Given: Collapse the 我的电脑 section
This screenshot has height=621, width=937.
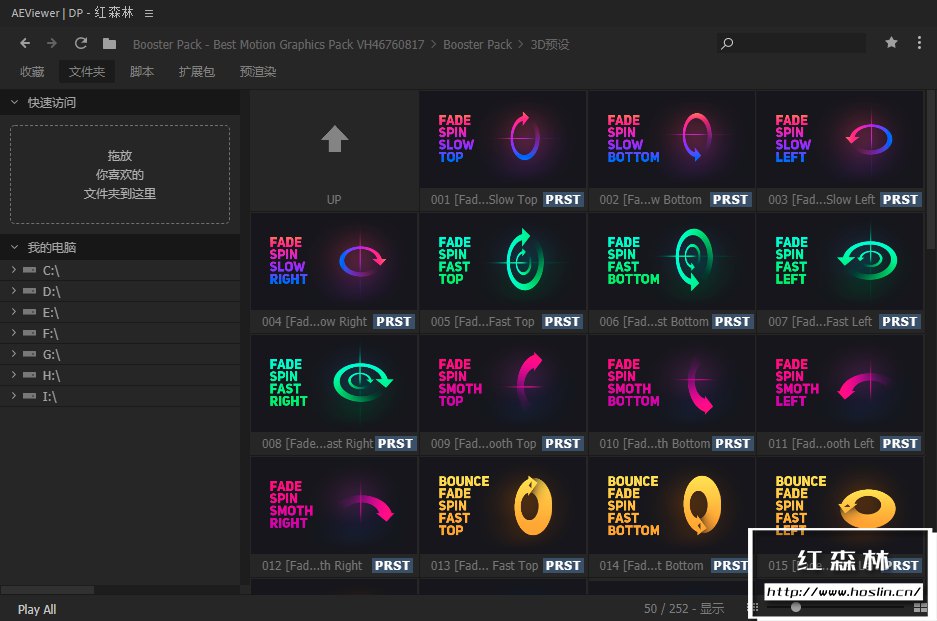Looking at the screenshot, I should tap(14, 247).
